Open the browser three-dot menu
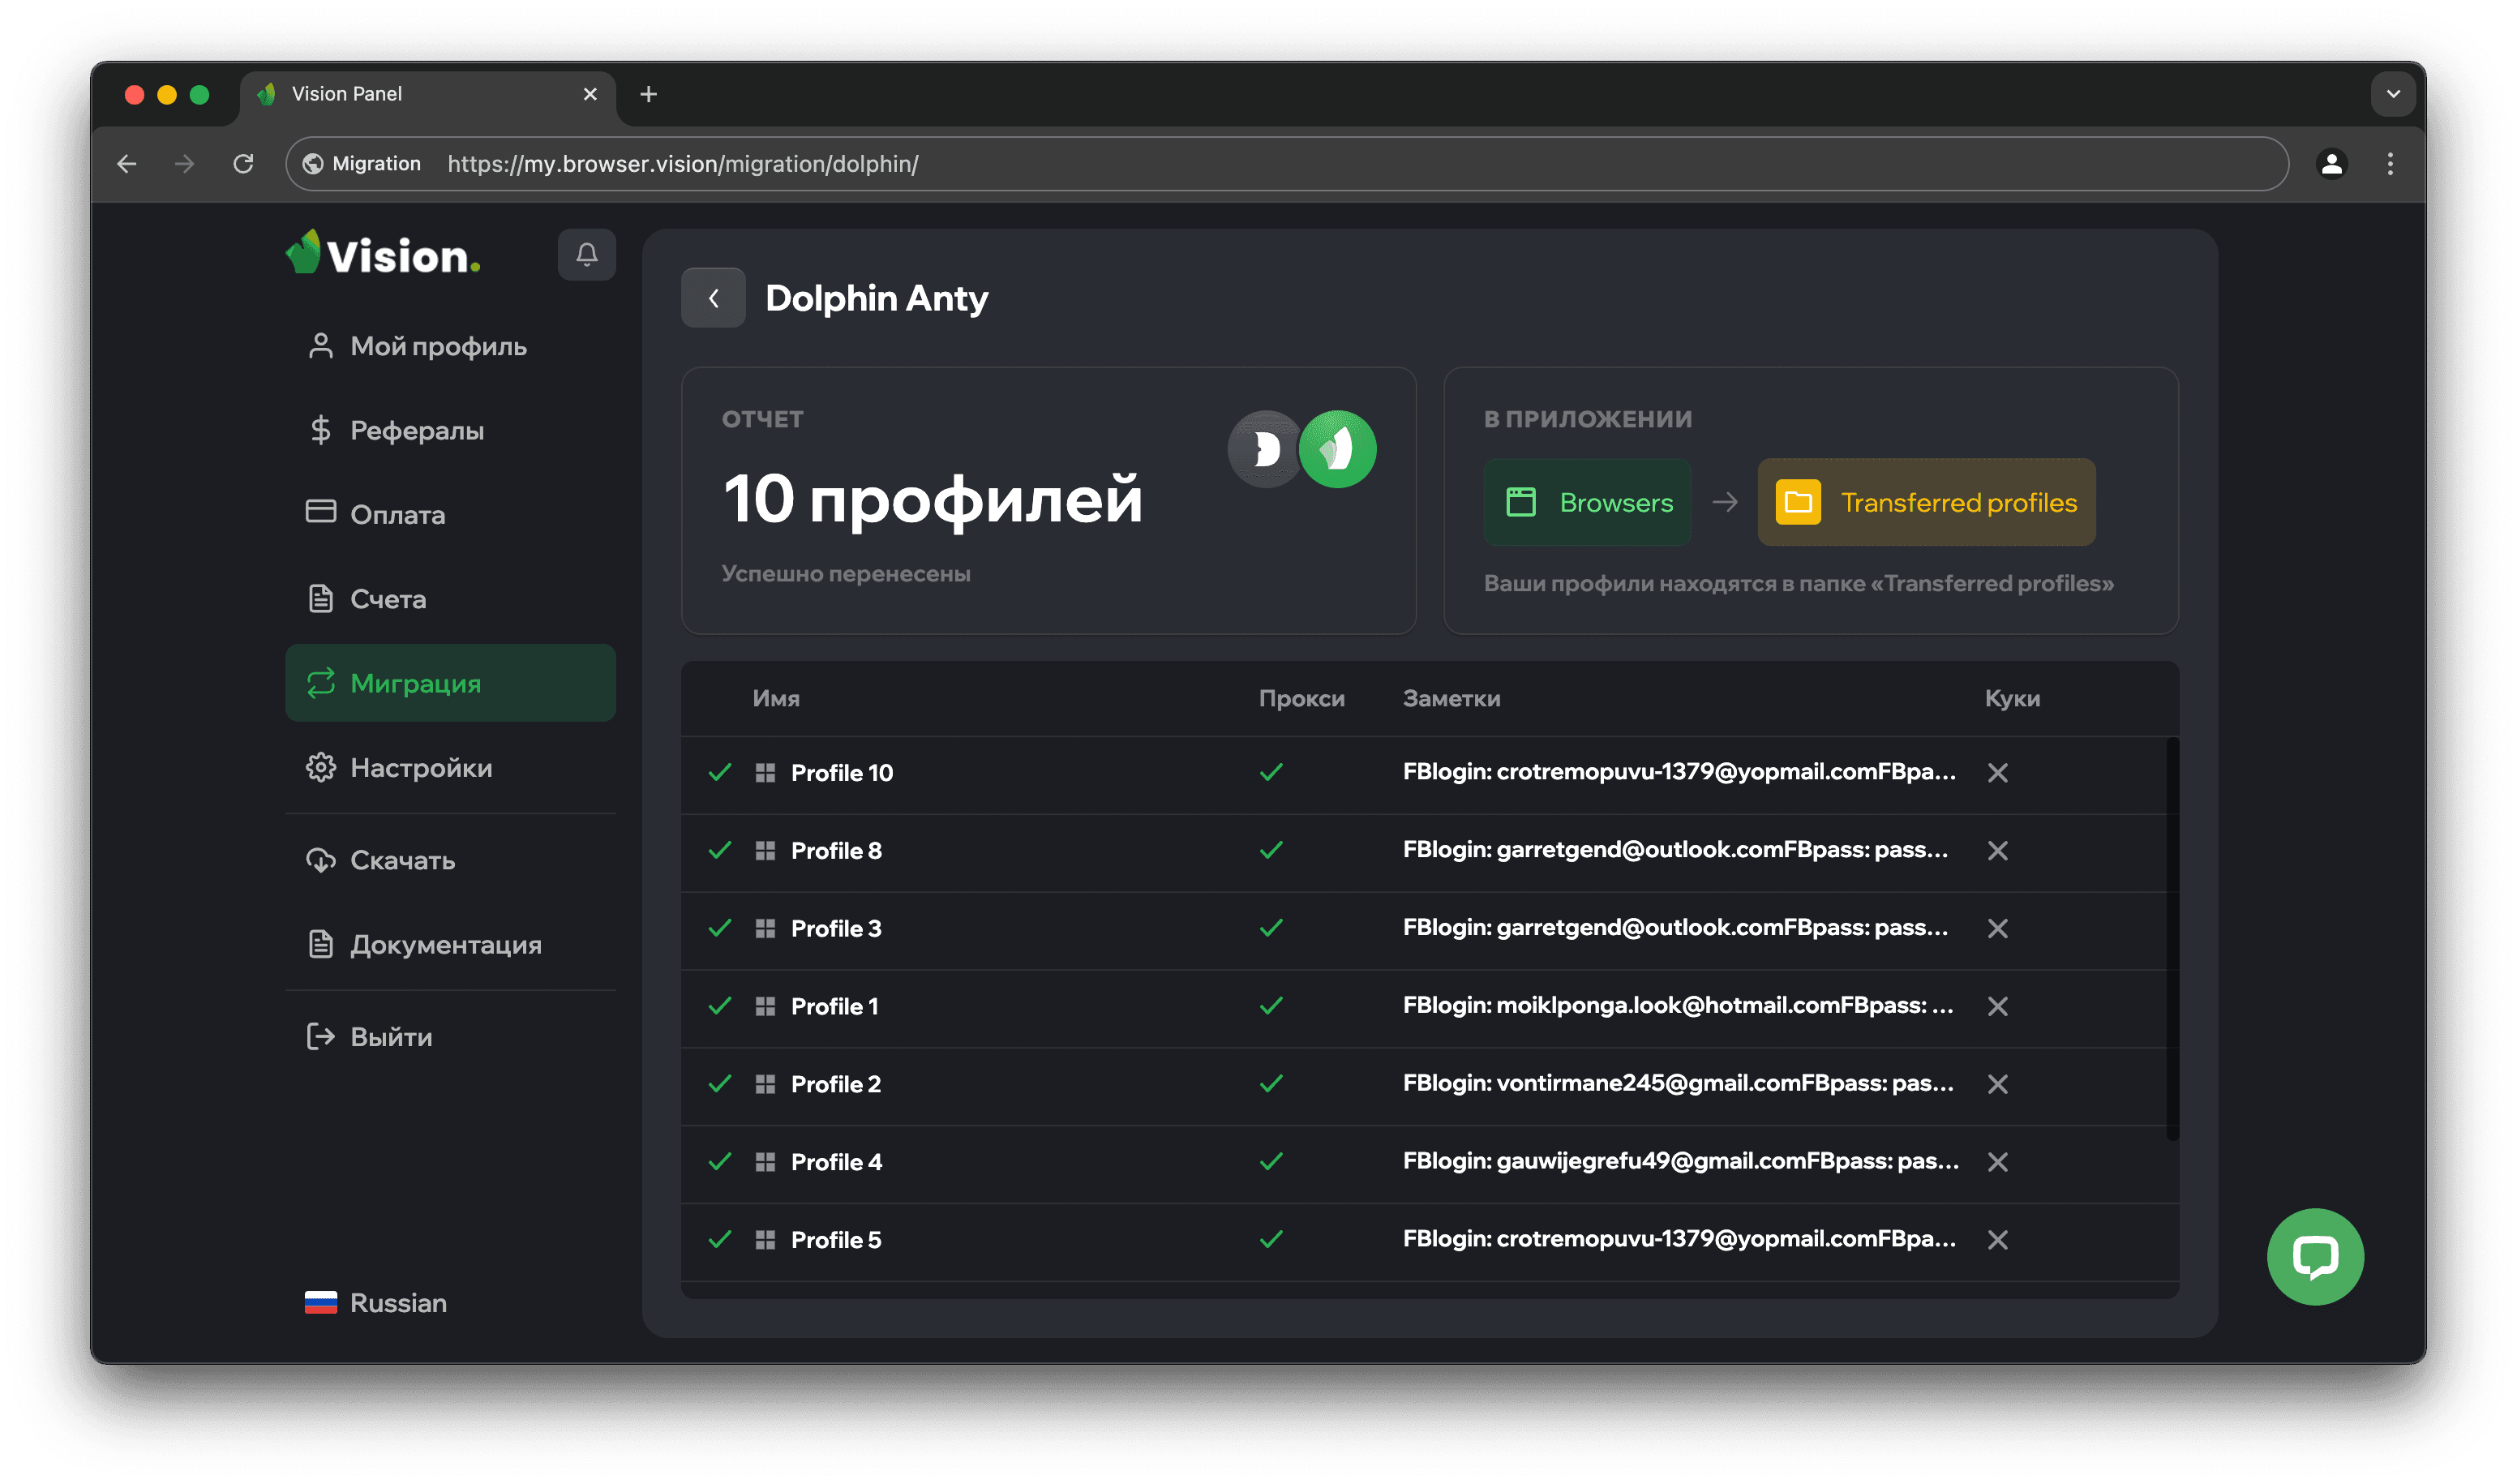The height and width of the screenshot is (1484, 2517). [2389, 163]
